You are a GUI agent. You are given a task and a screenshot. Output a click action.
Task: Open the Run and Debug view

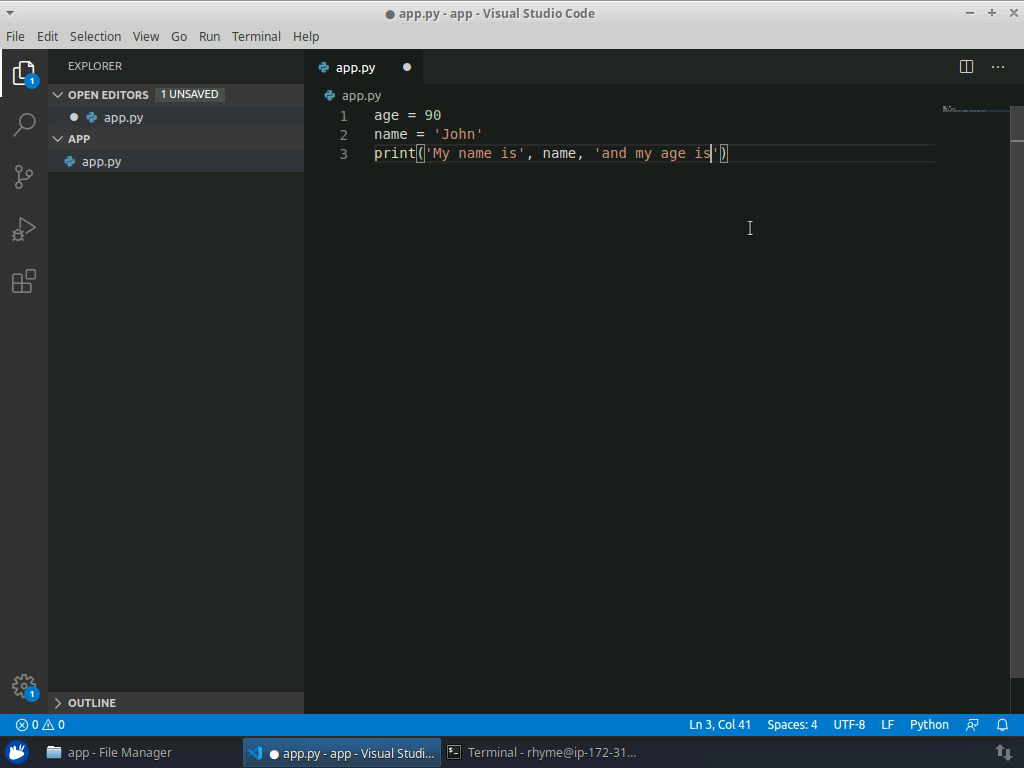(x=24, y=229)
